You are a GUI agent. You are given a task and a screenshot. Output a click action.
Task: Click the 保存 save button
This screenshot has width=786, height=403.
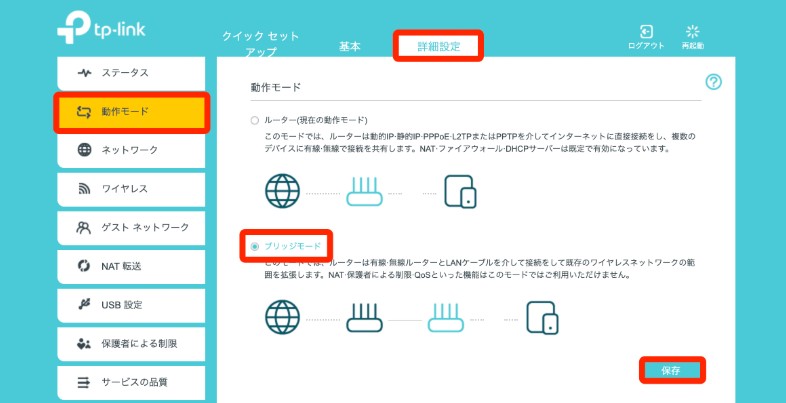(x=672, y=370)
